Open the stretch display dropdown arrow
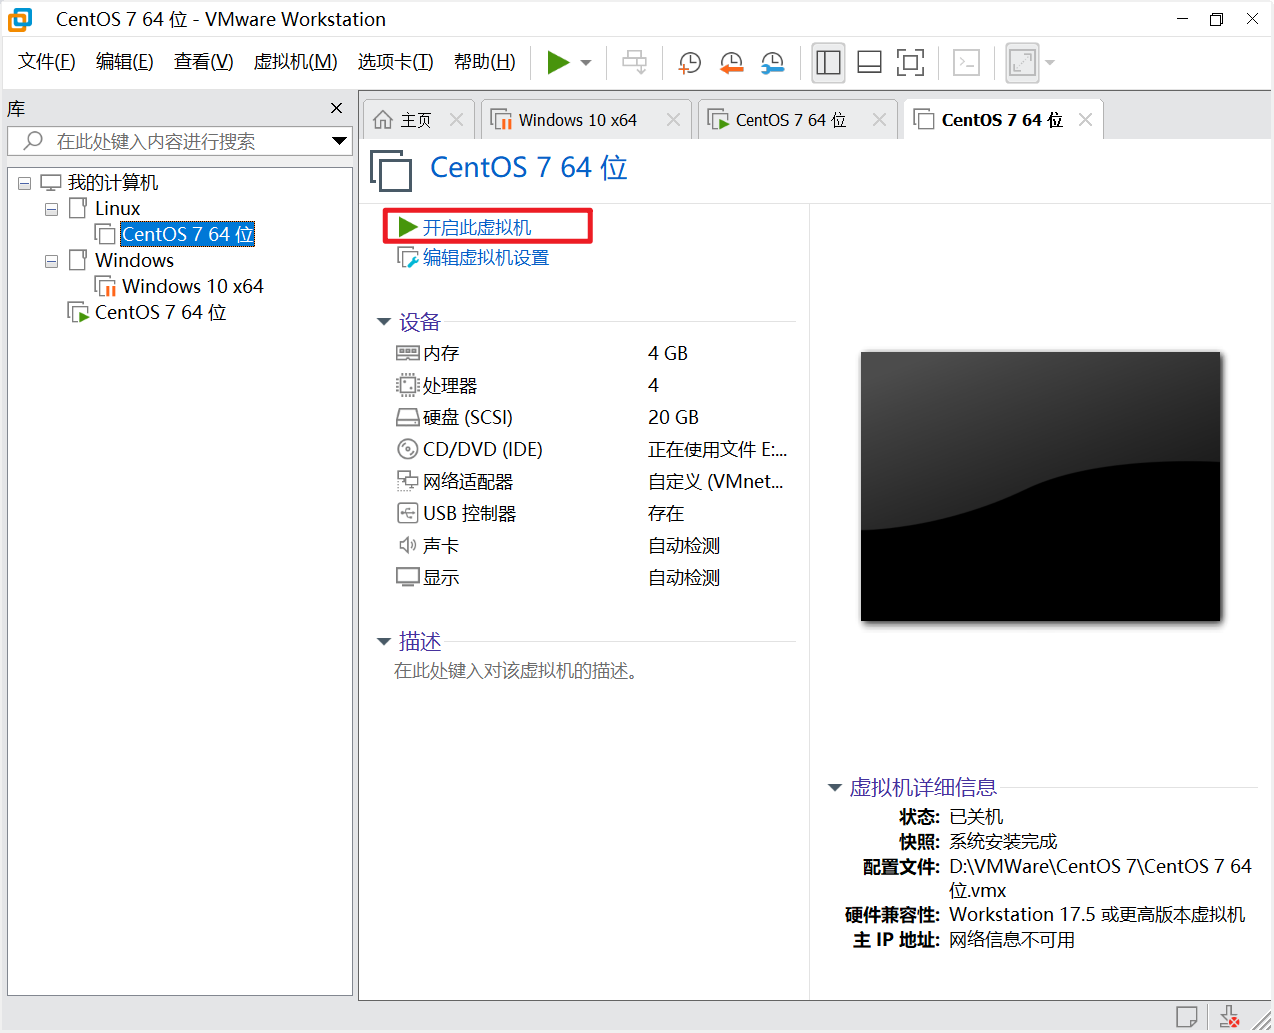1274x1033 pixels. point(1050,63)
